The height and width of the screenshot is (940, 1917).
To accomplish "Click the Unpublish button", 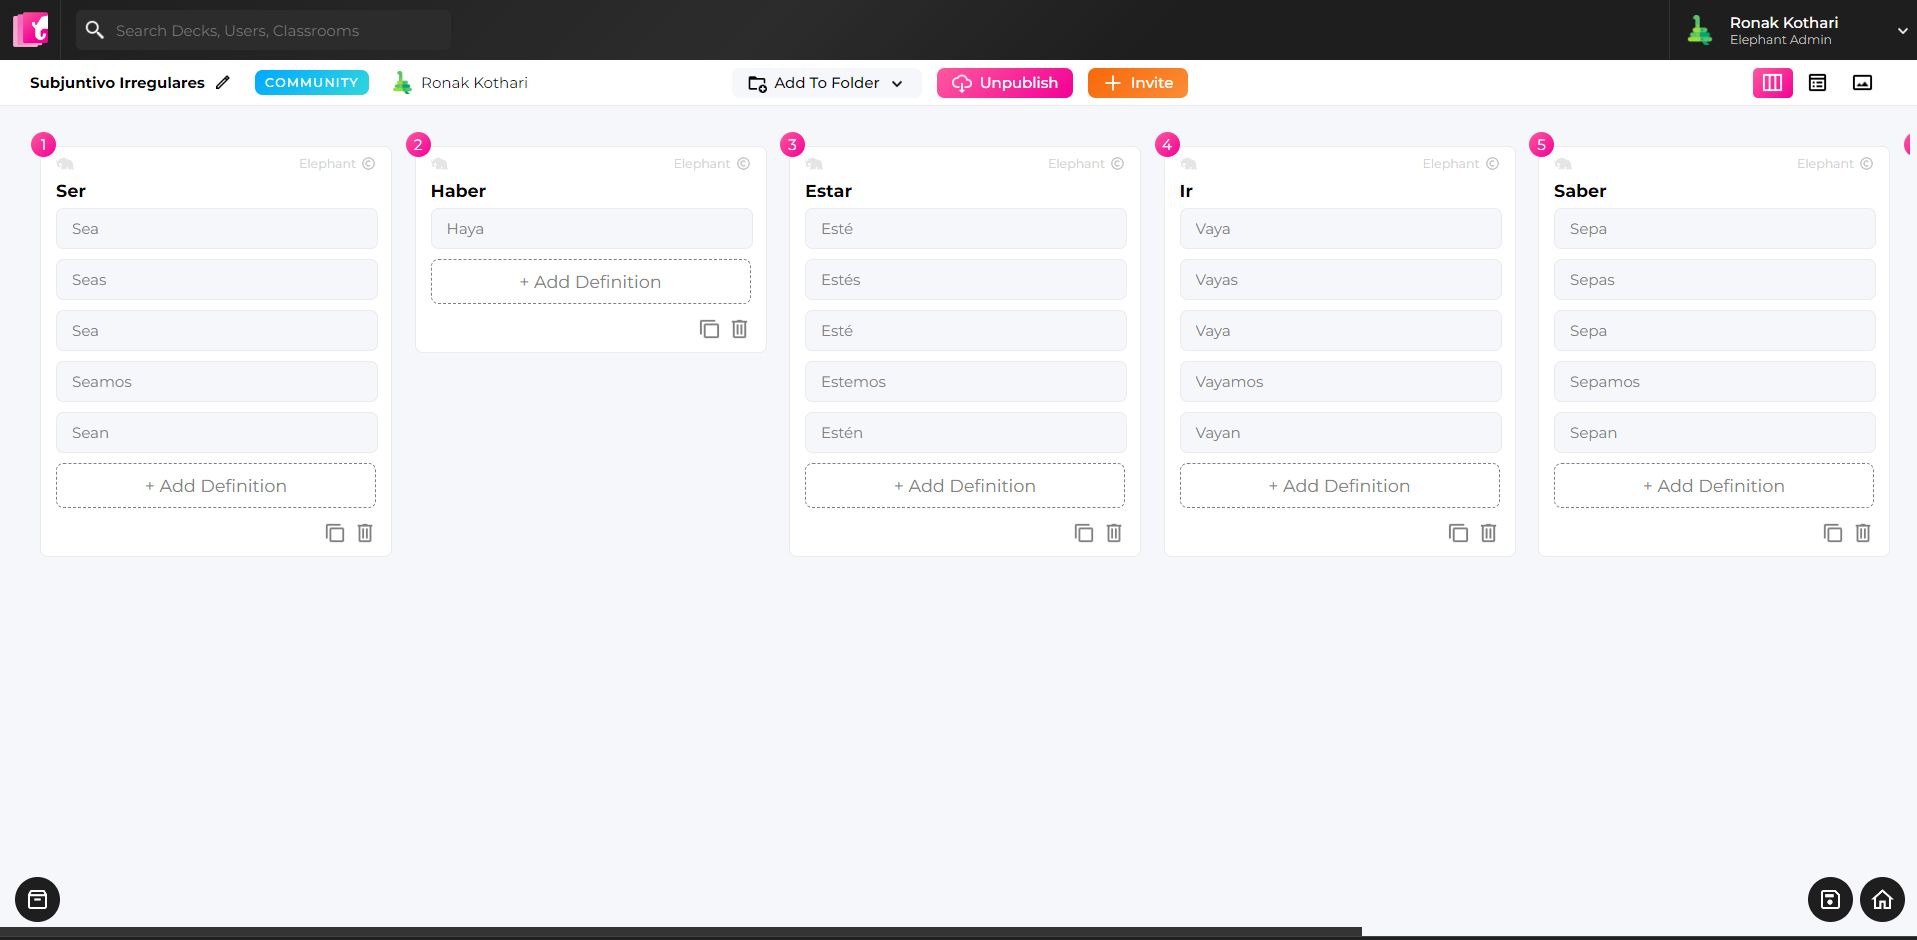I will [1004, 83].
